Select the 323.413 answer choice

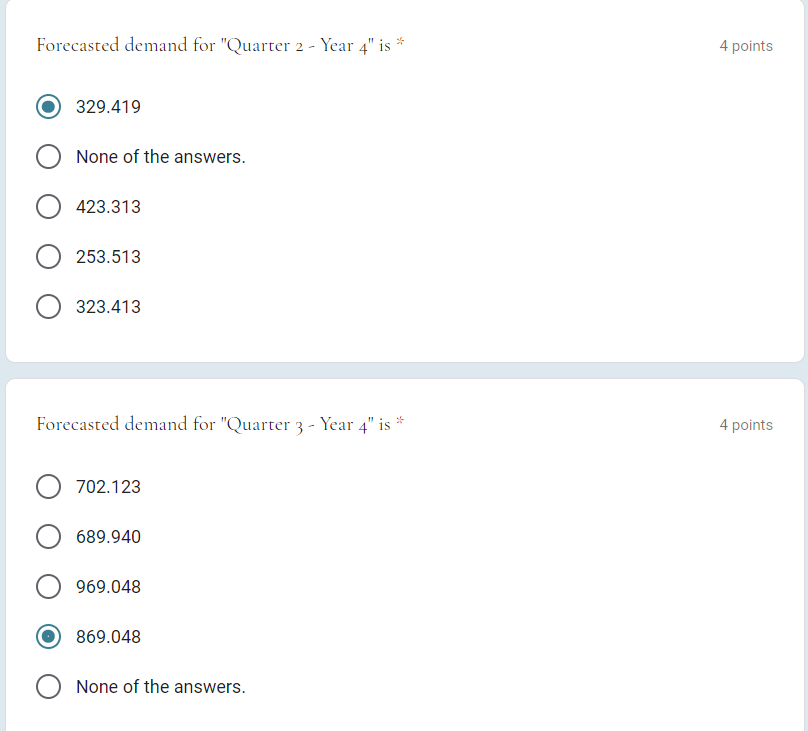(x=48, y=306)
